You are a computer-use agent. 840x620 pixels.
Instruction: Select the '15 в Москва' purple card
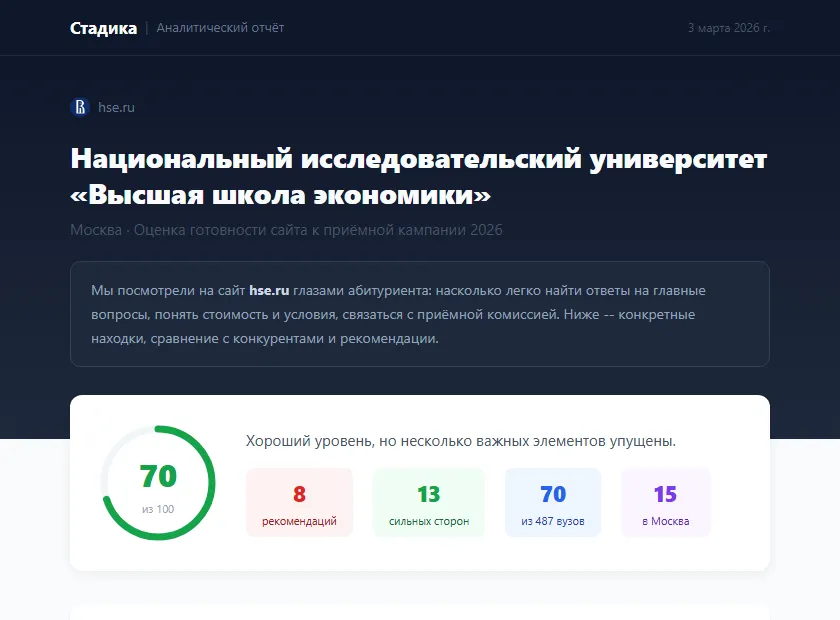click(x=665, y=502)
